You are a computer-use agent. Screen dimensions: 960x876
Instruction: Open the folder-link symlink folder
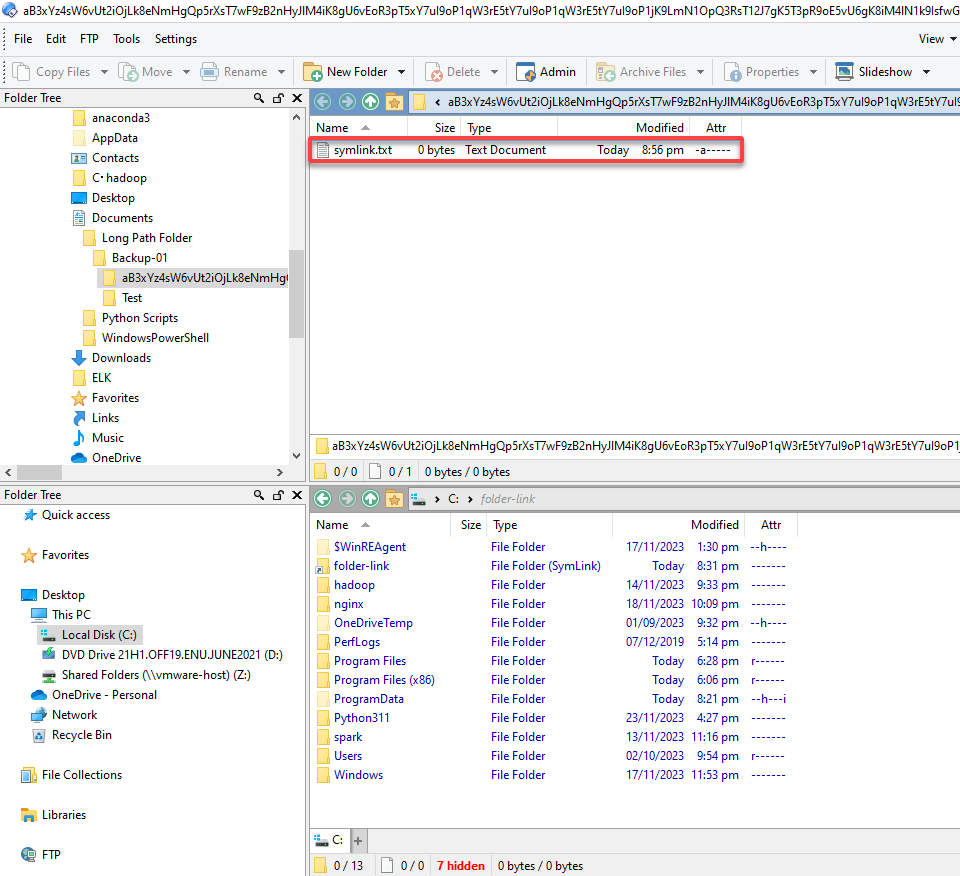[x=361, y=566]
